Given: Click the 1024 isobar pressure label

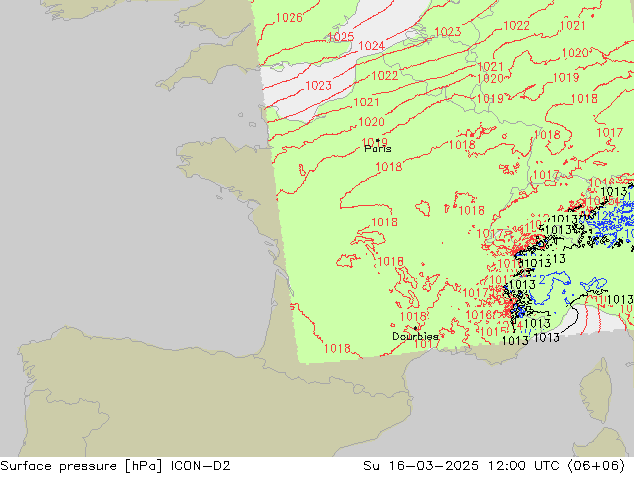Looking at the screenshot, I should click(371, 46).
